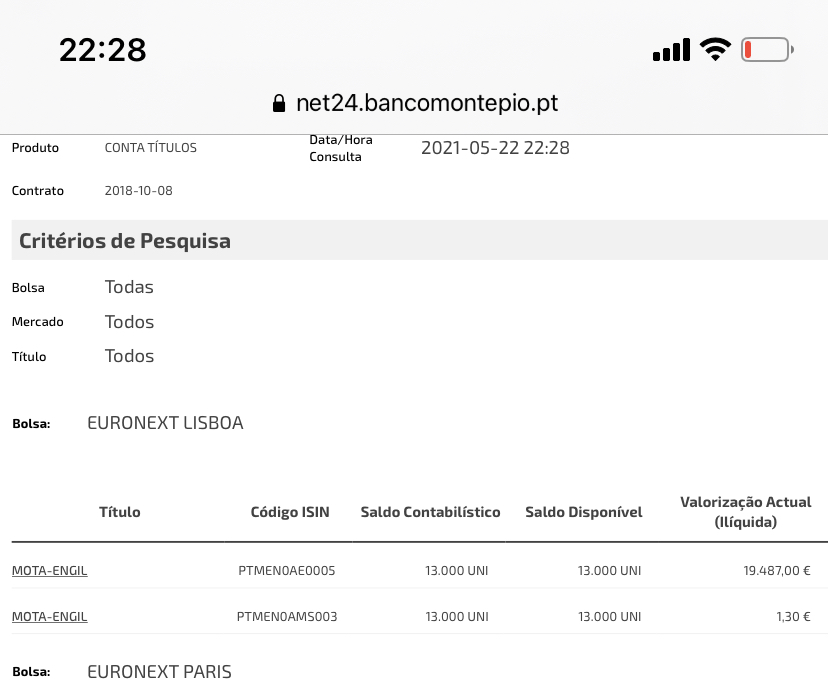
Task: Click the EURONEXT LISBOA exchange label
Action: (165, 423)
